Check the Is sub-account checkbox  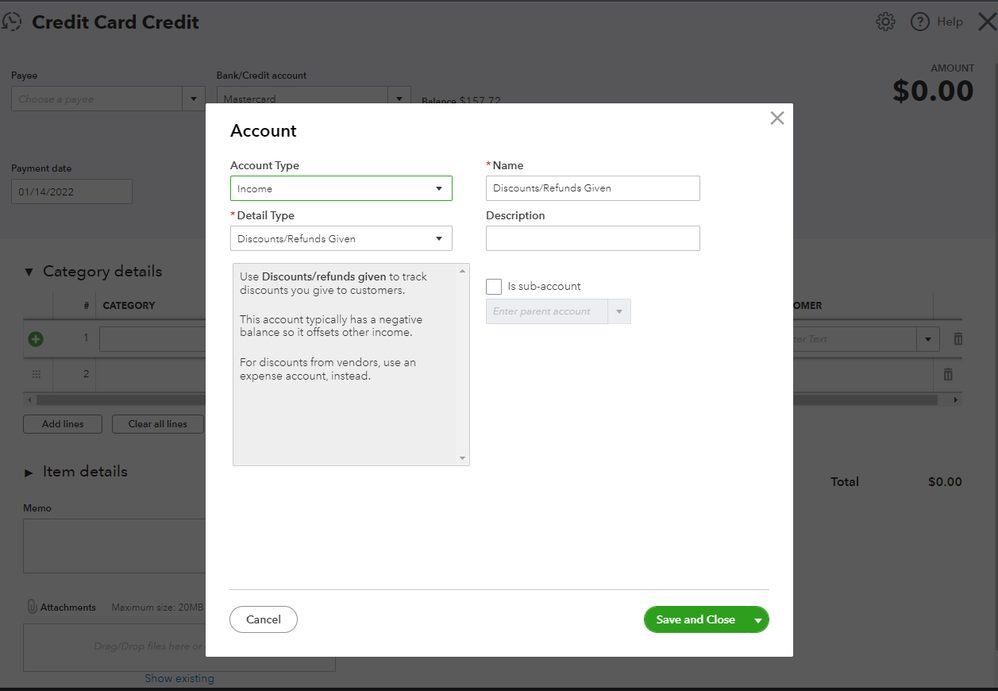pos(494,286)
